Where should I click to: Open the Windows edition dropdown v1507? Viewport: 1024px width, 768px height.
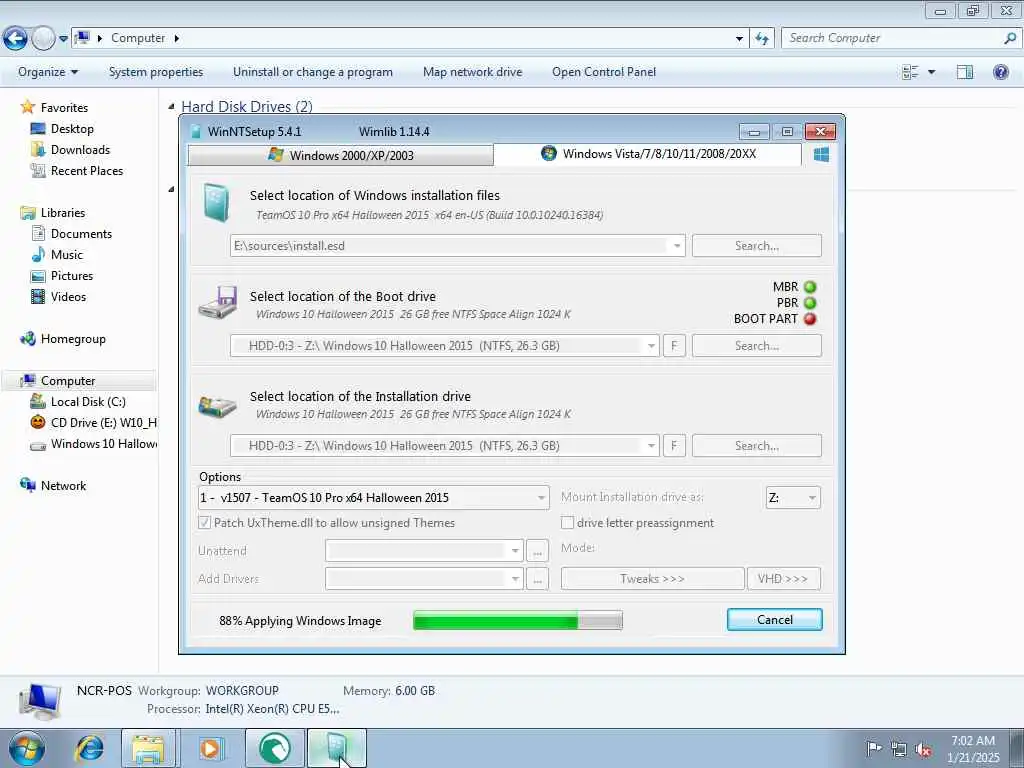374,498
